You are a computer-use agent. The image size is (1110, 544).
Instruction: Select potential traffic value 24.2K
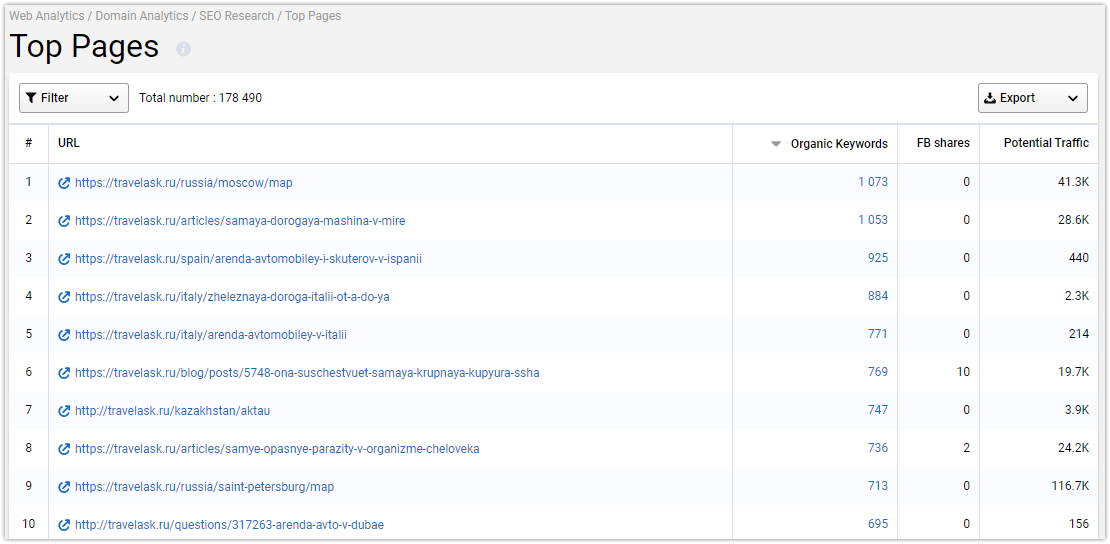tap(1073, 448)
